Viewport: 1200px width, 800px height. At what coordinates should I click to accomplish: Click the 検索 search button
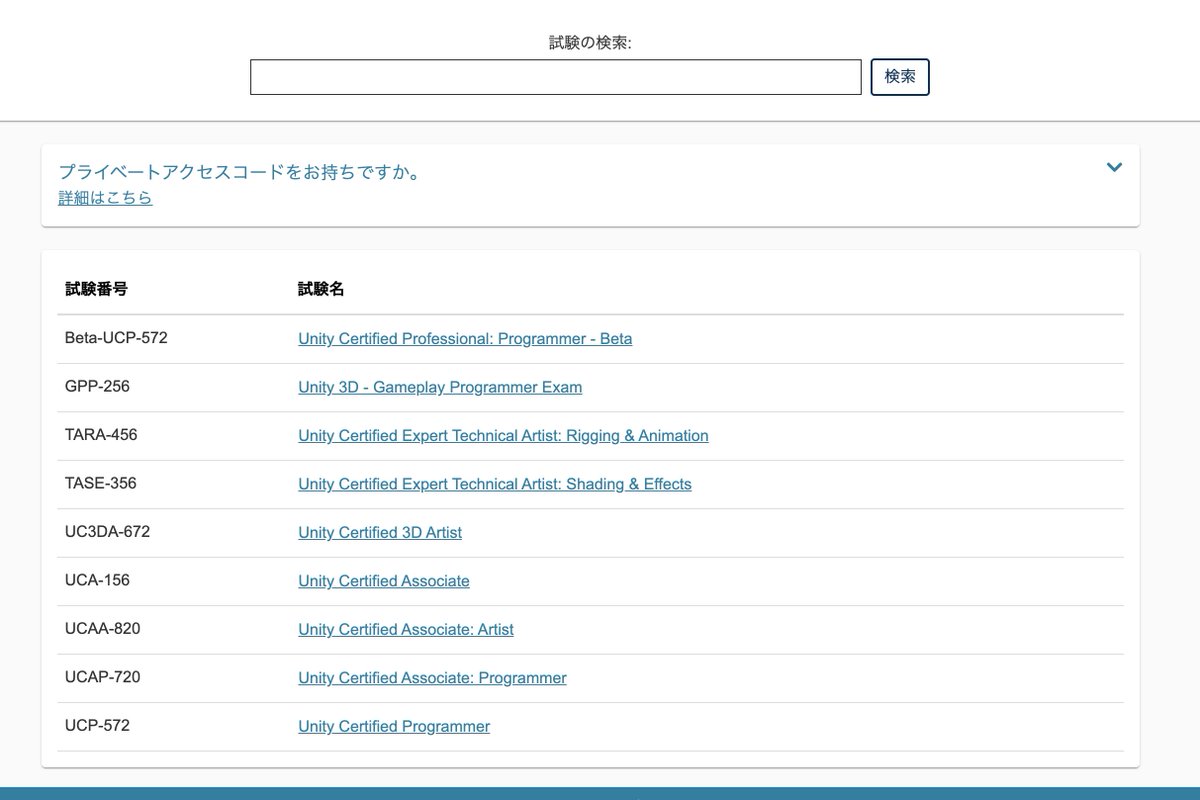pos(900,77)
